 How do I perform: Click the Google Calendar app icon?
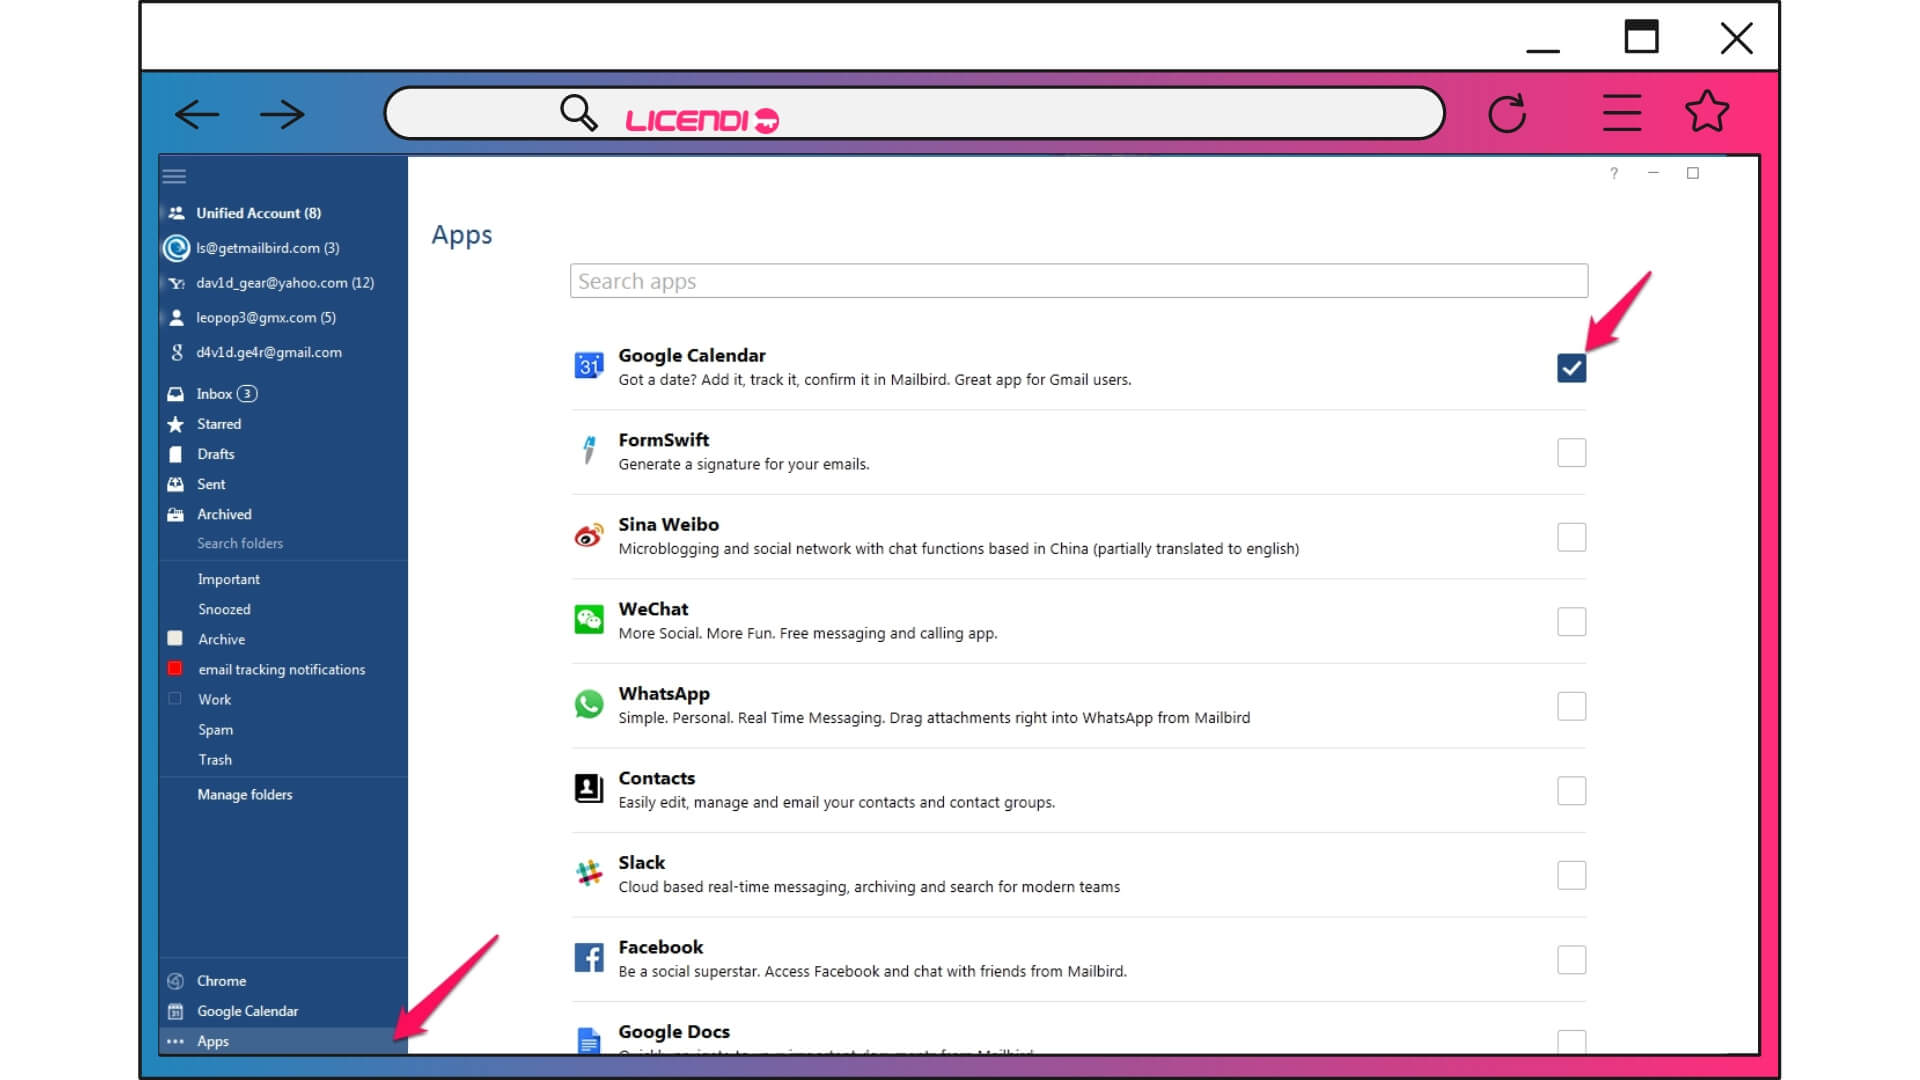click(587, 367)
